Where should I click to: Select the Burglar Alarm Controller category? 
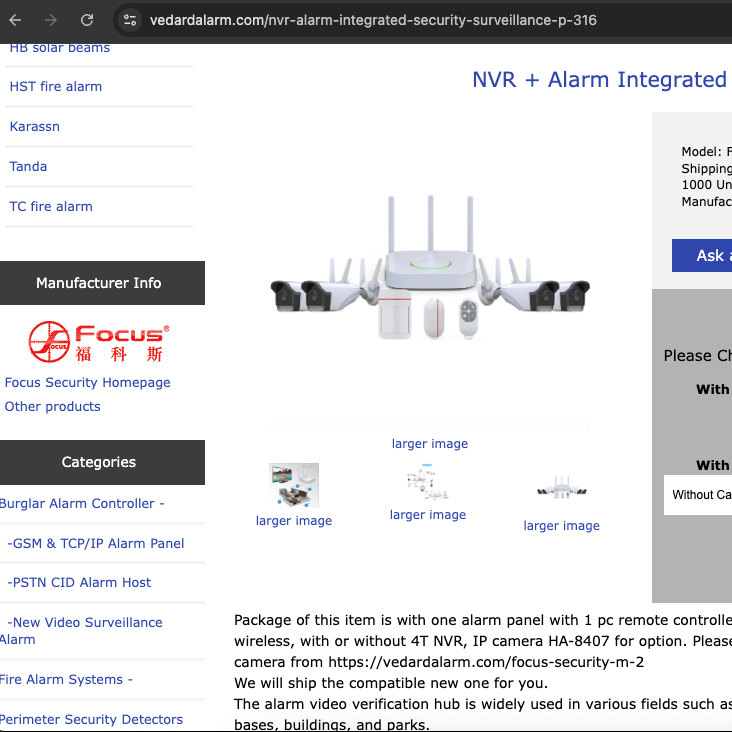pos(82,503)
